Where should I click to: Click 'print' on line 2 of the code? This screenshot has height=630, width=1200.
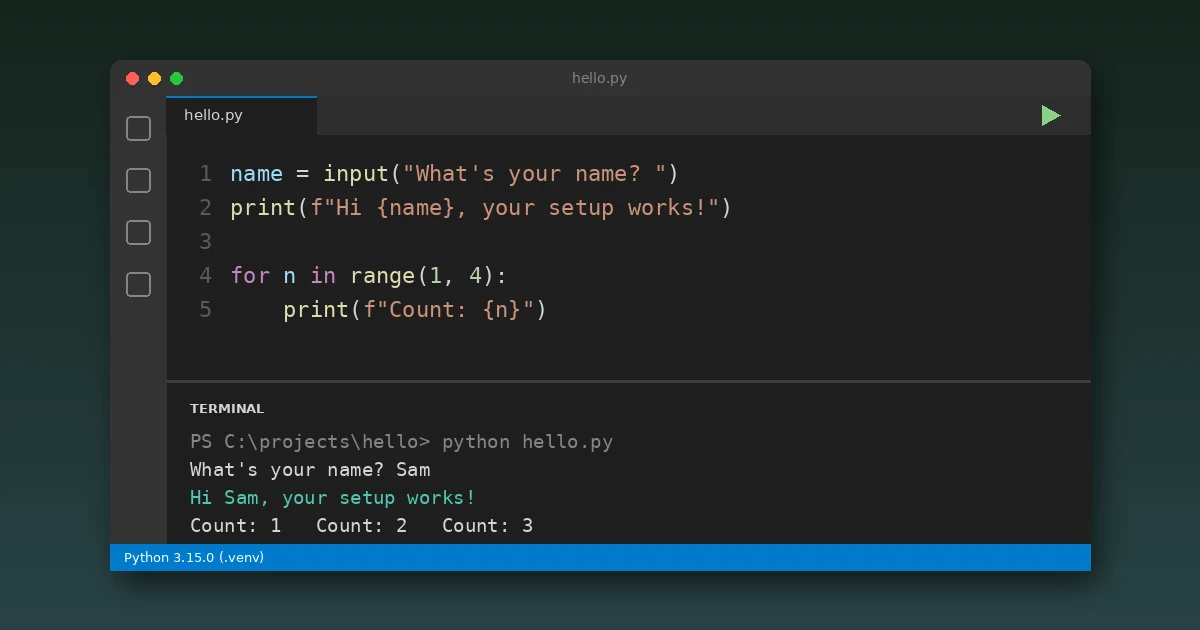tap(263, 208)
